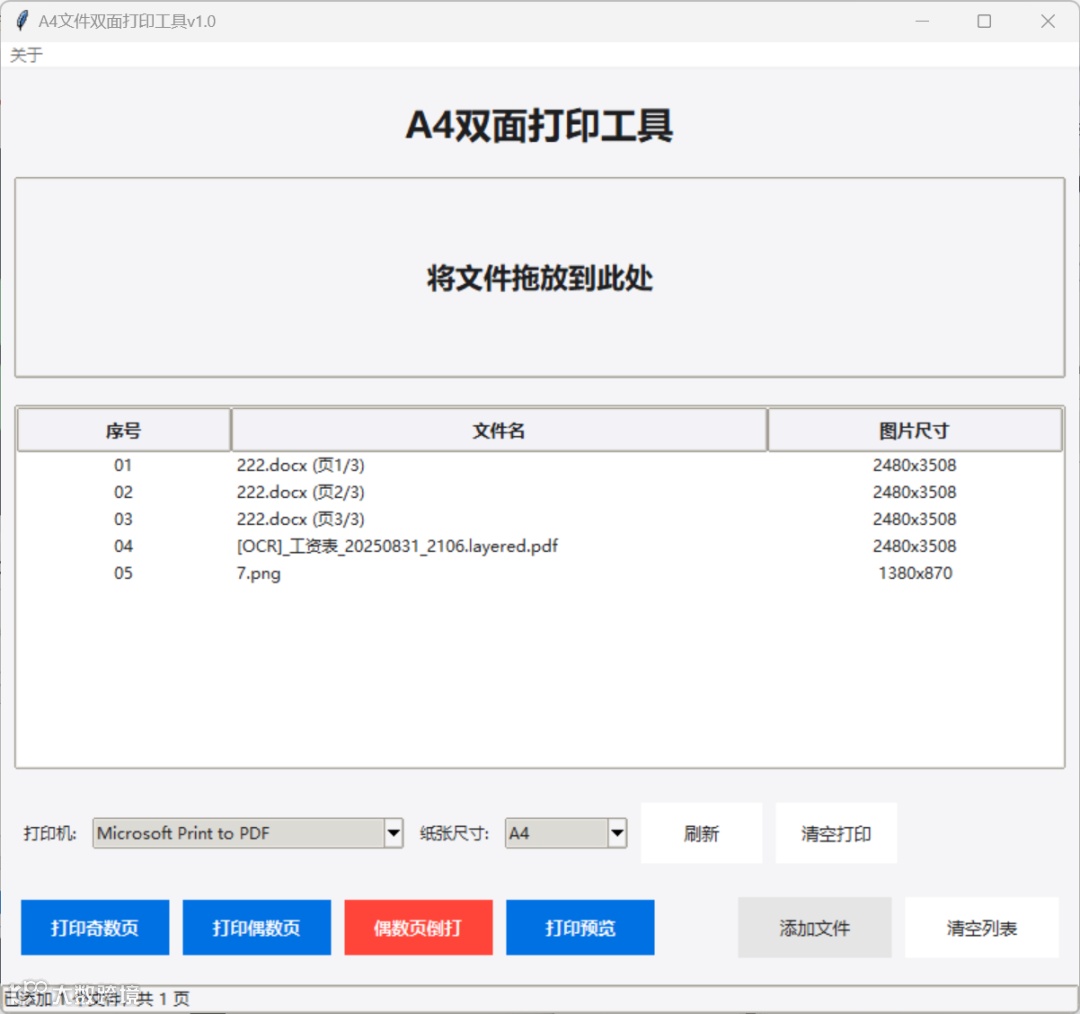Open the 关于 menu

(x=26, y=55)
